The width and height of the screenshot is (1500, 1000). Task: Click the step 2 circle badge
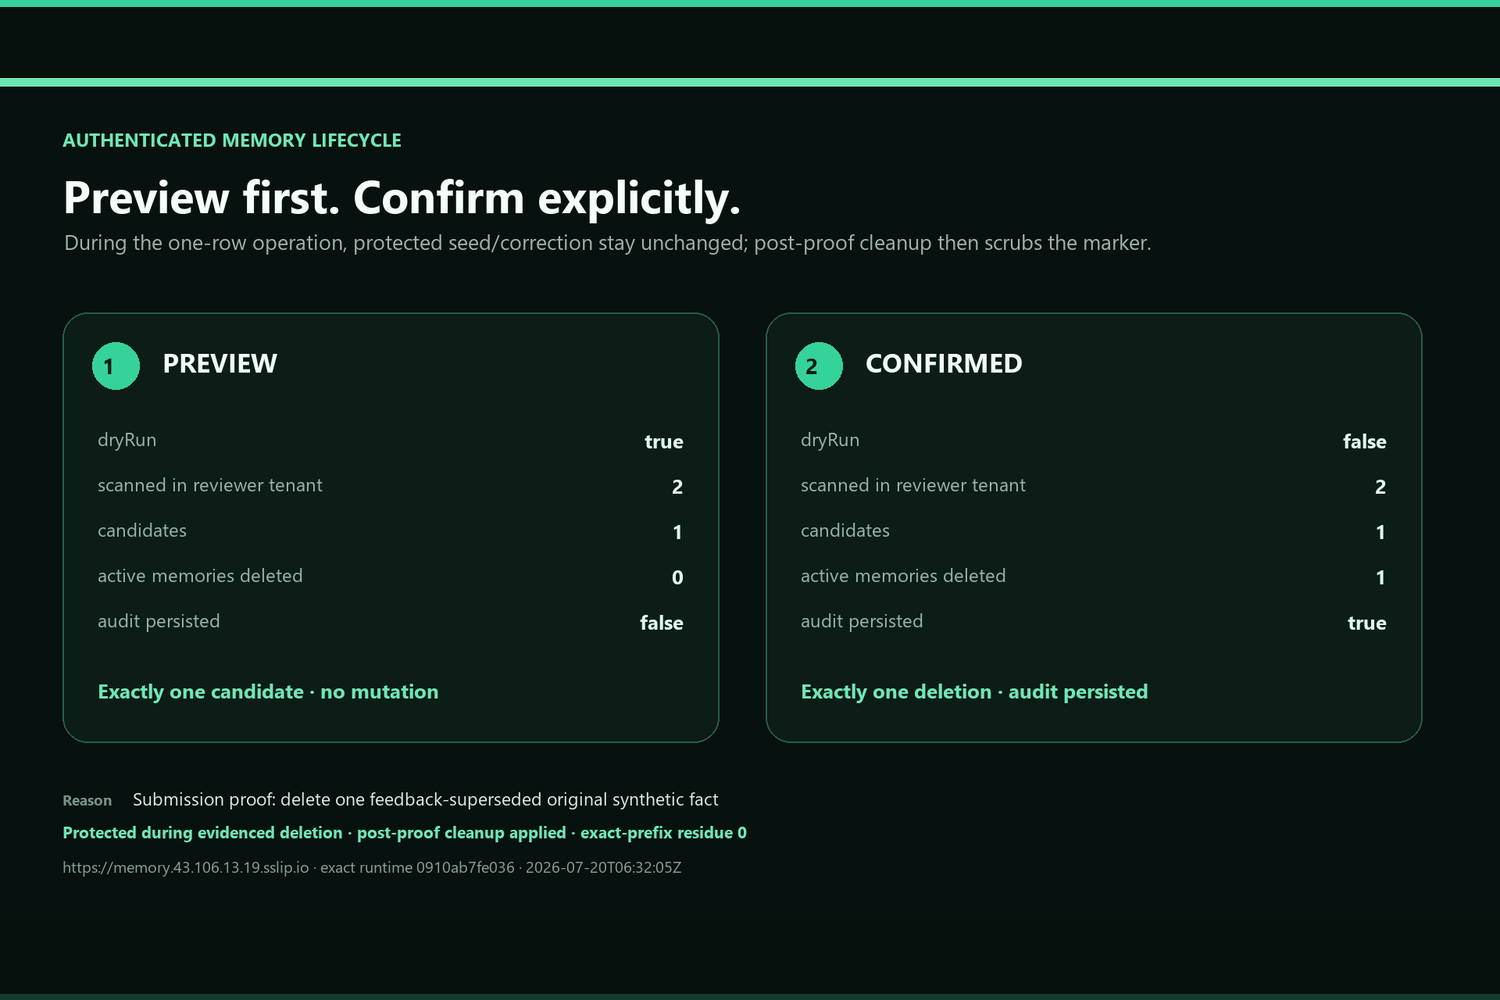tap(819, 366)
